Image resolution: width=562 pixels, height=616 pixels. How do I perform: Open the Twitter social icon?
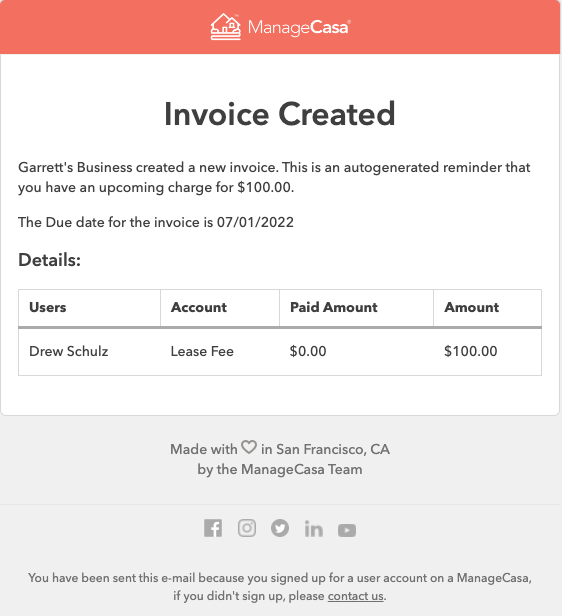[280, 528]
